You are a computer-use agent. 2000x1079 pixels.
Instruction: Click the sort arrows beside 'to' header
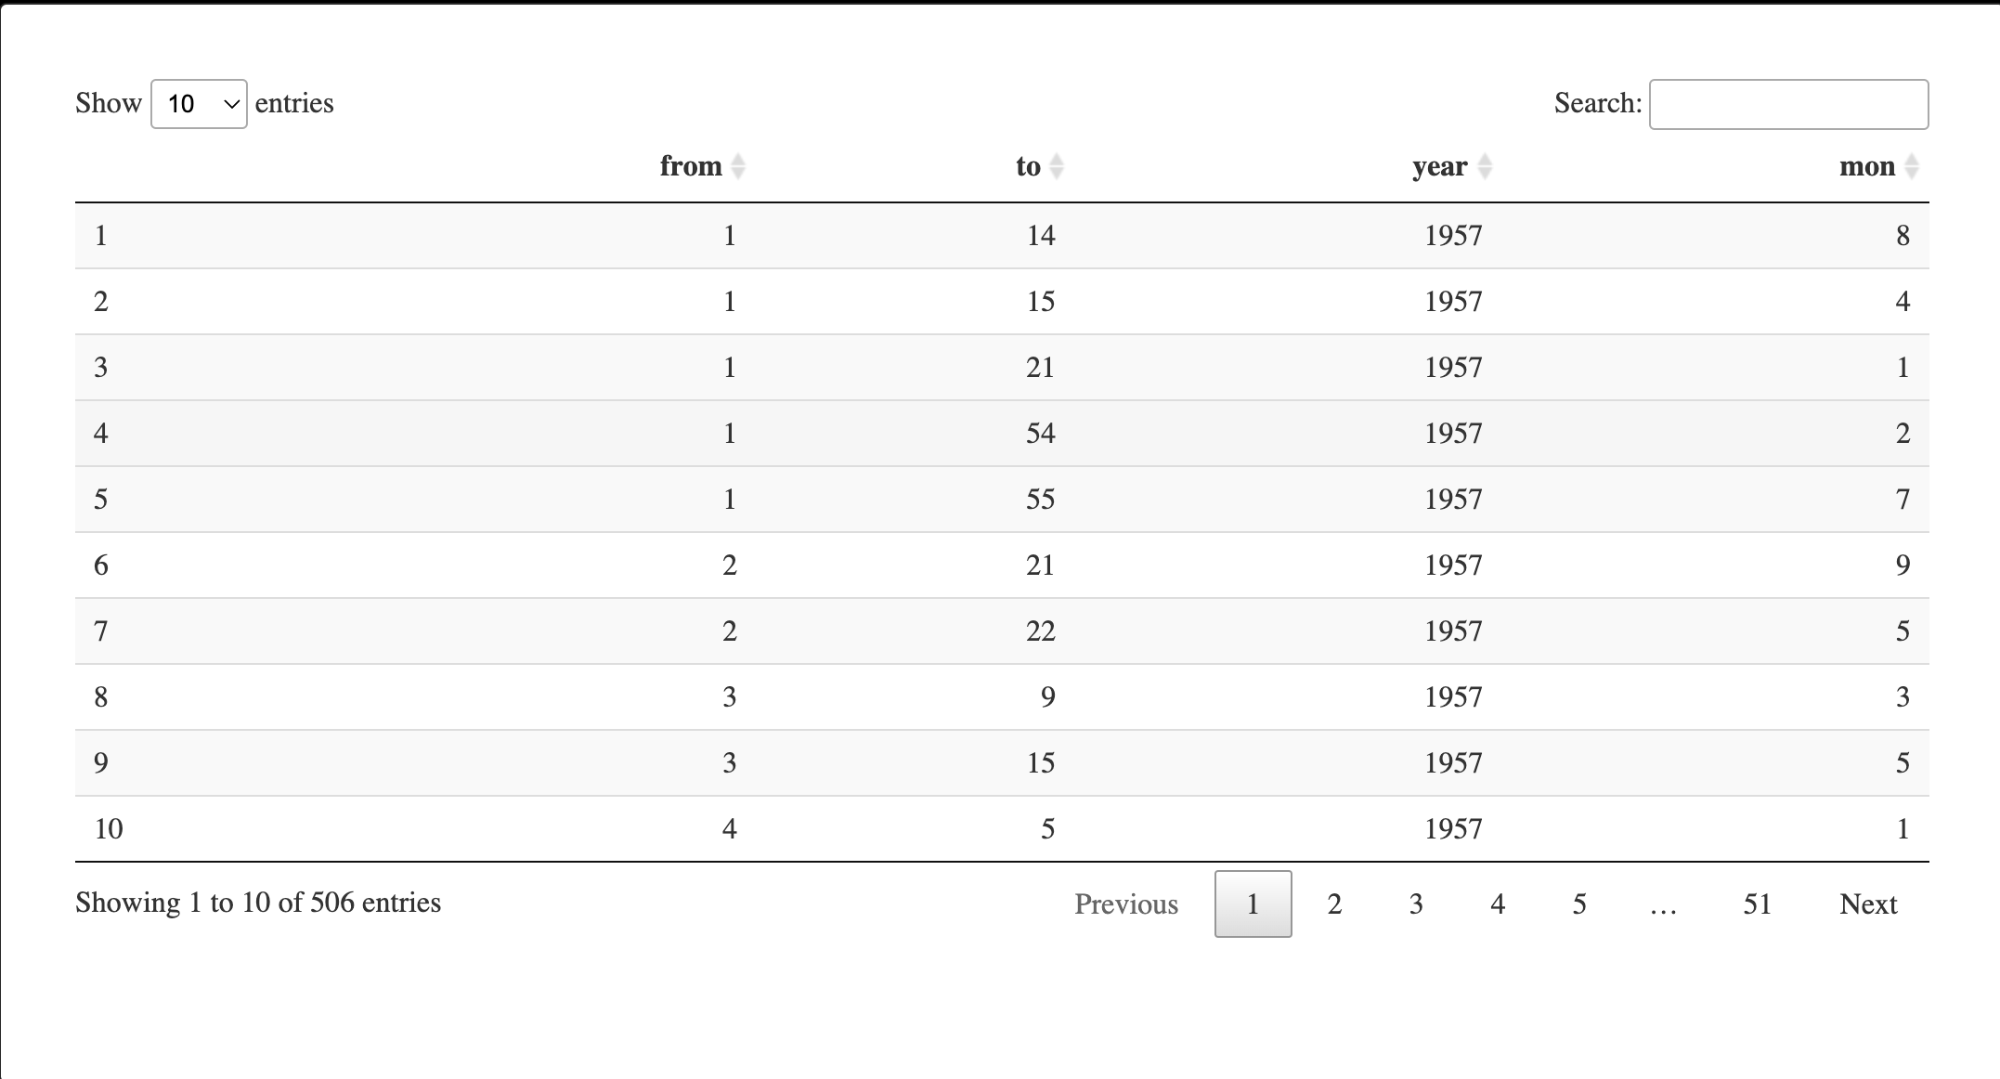coord(1056,166)
